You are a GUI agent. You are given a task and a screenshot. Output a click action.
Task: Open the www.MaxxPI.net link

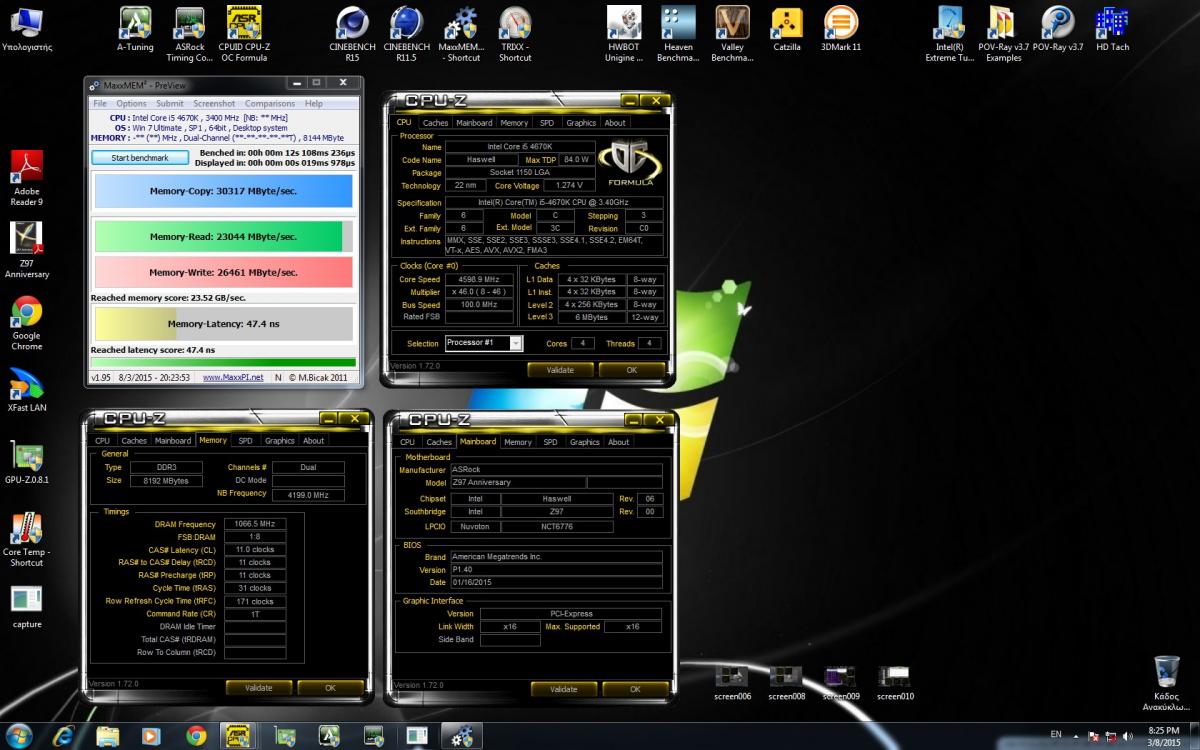pos(233,377)
